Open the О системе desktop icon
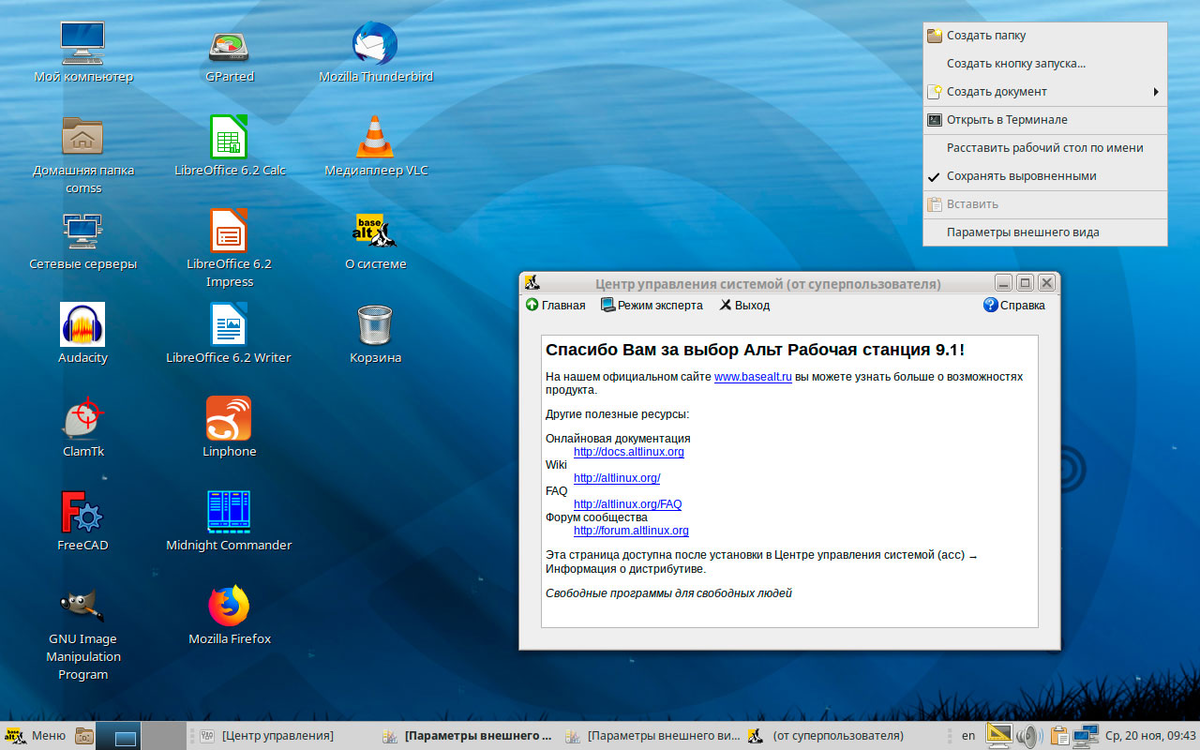The height and width of the screenshot is (750, 1200). pos(375,231)
